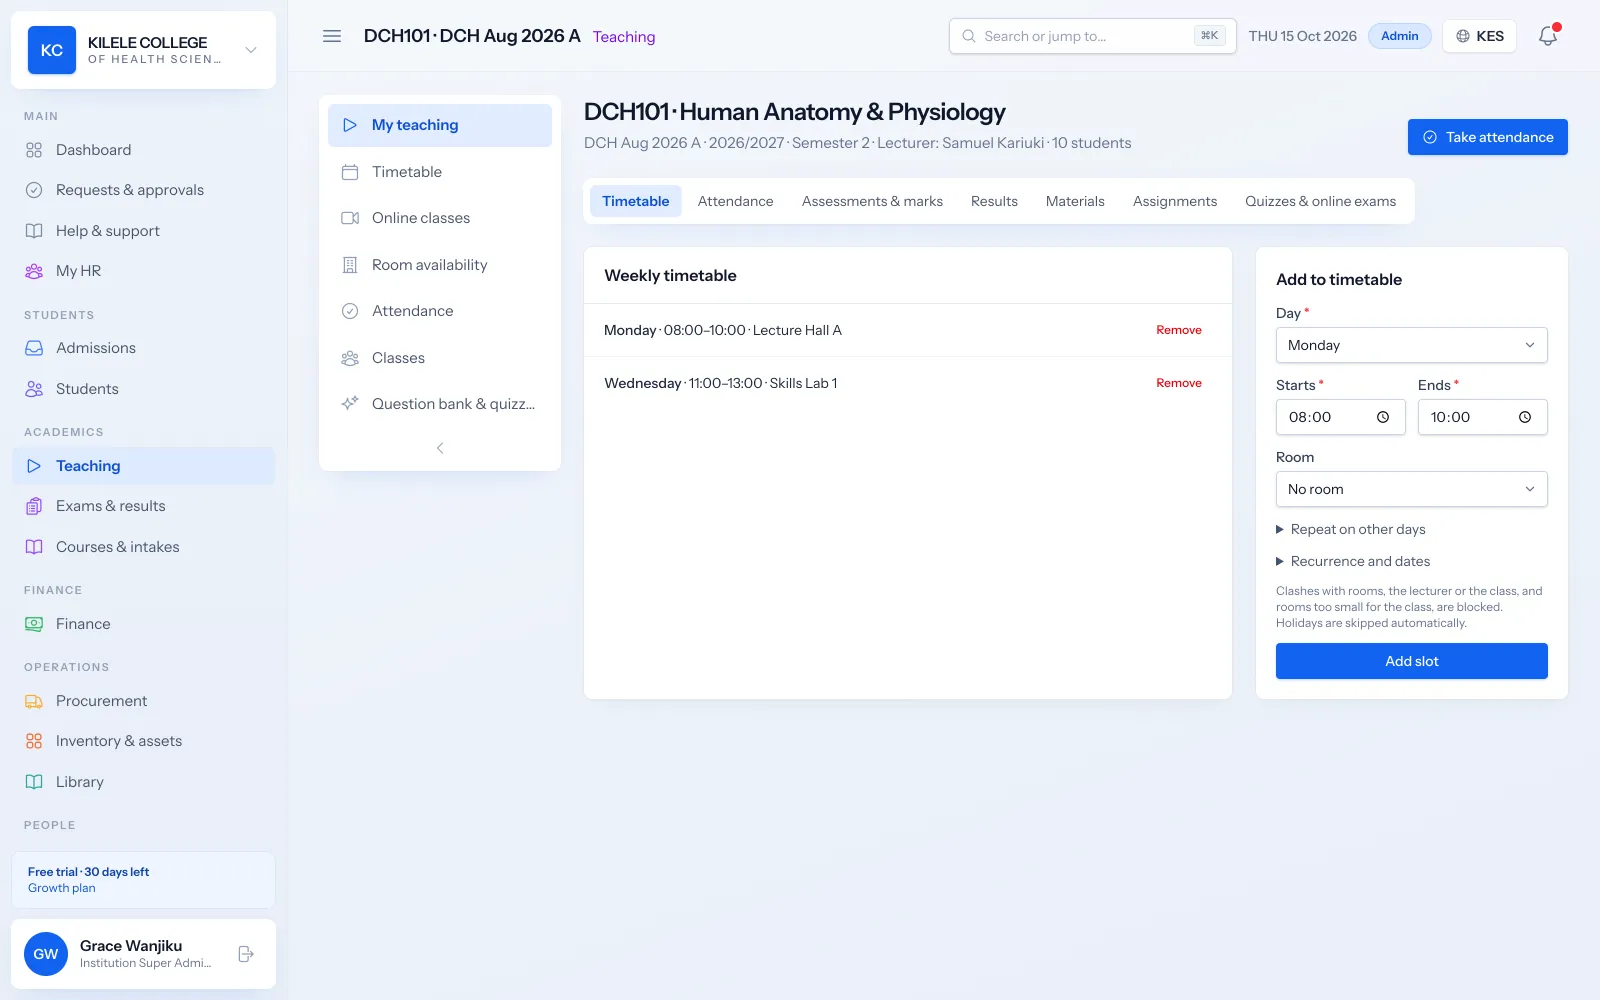1600x1000 pixels.
Task: Open the Kilele College institution switcher chevron
Action: [251, 50]
